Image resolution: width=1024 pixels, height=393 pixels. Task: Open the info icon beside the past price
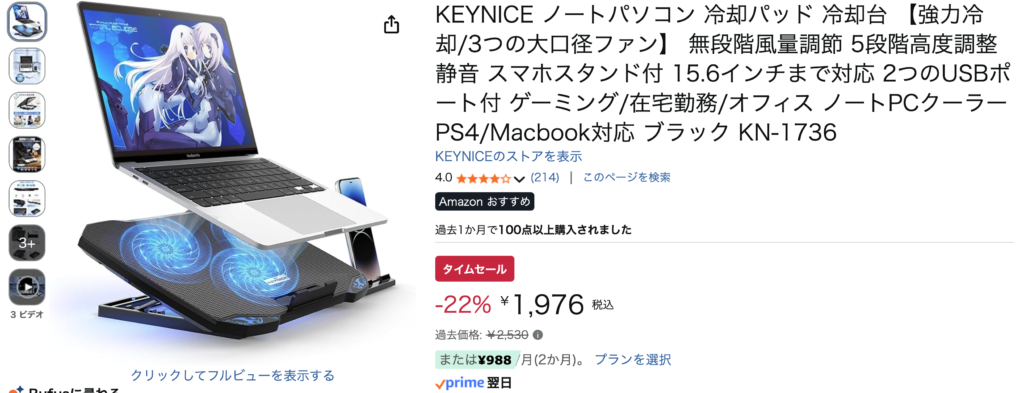[537, 335]
